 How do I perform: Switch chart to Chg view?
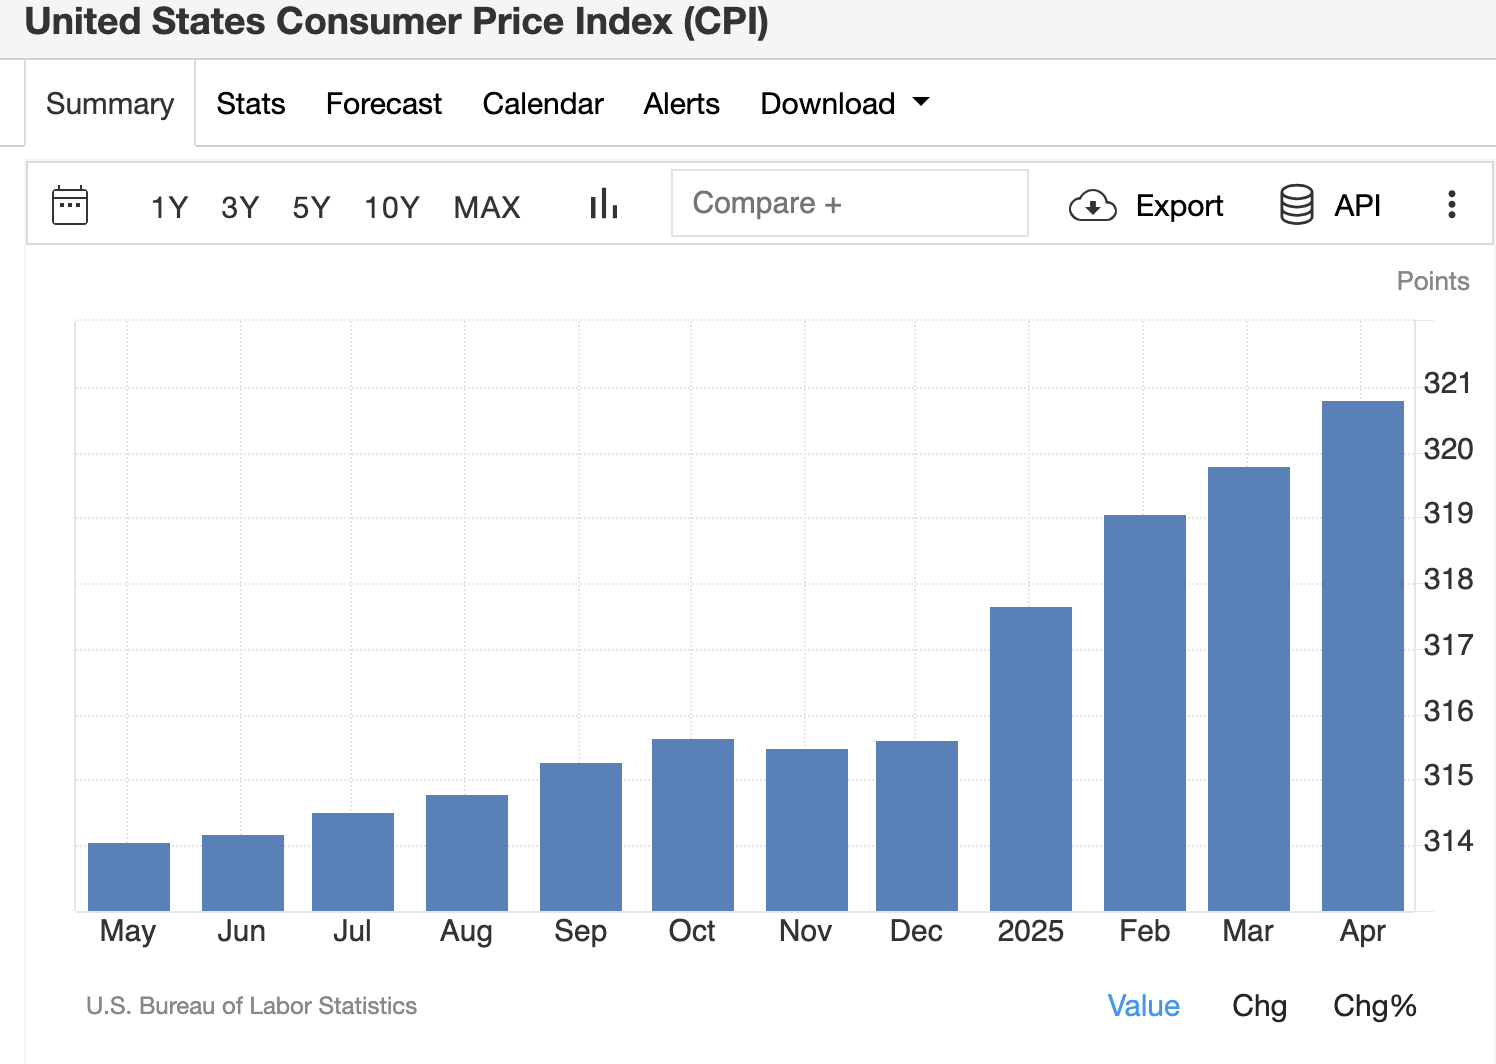1259,1006
